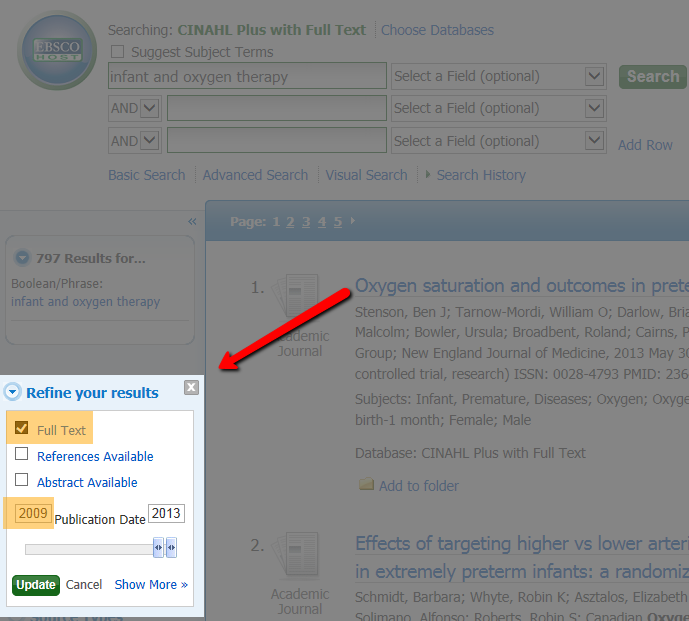This screenshot has height=621, width=689.
Task: Click infant and oxygen therapy query link
Action: click(85, 301)
